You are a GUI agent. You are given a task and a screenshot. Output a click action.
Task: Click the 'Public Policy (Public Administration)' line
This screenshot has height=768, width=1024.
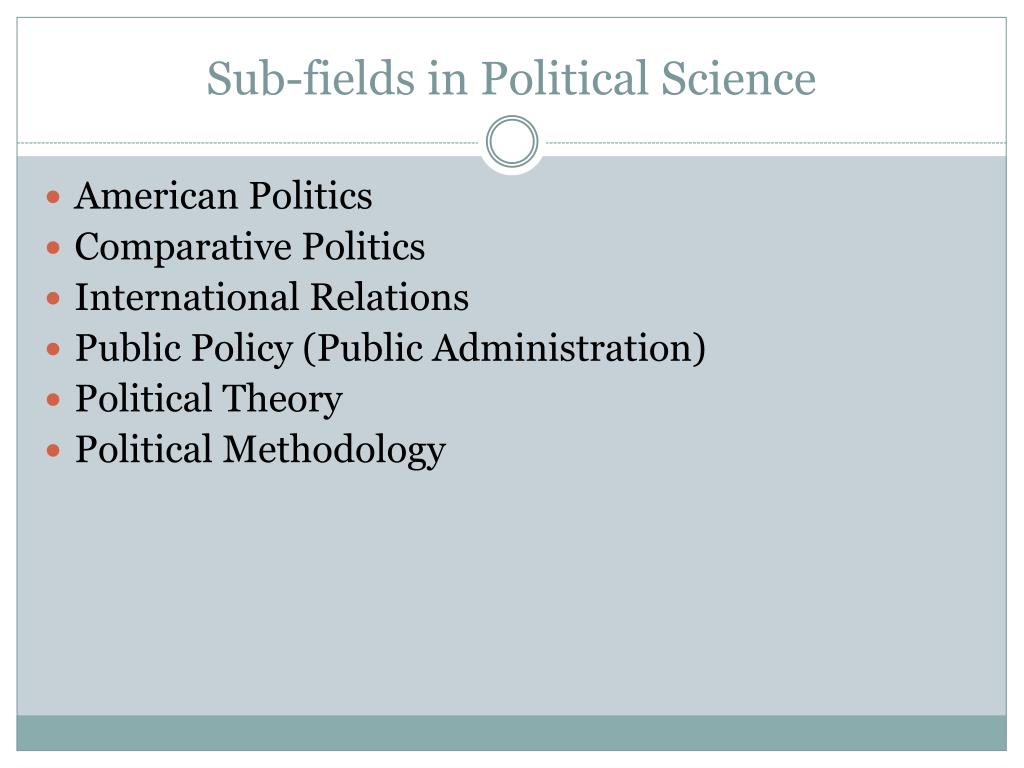390,348
